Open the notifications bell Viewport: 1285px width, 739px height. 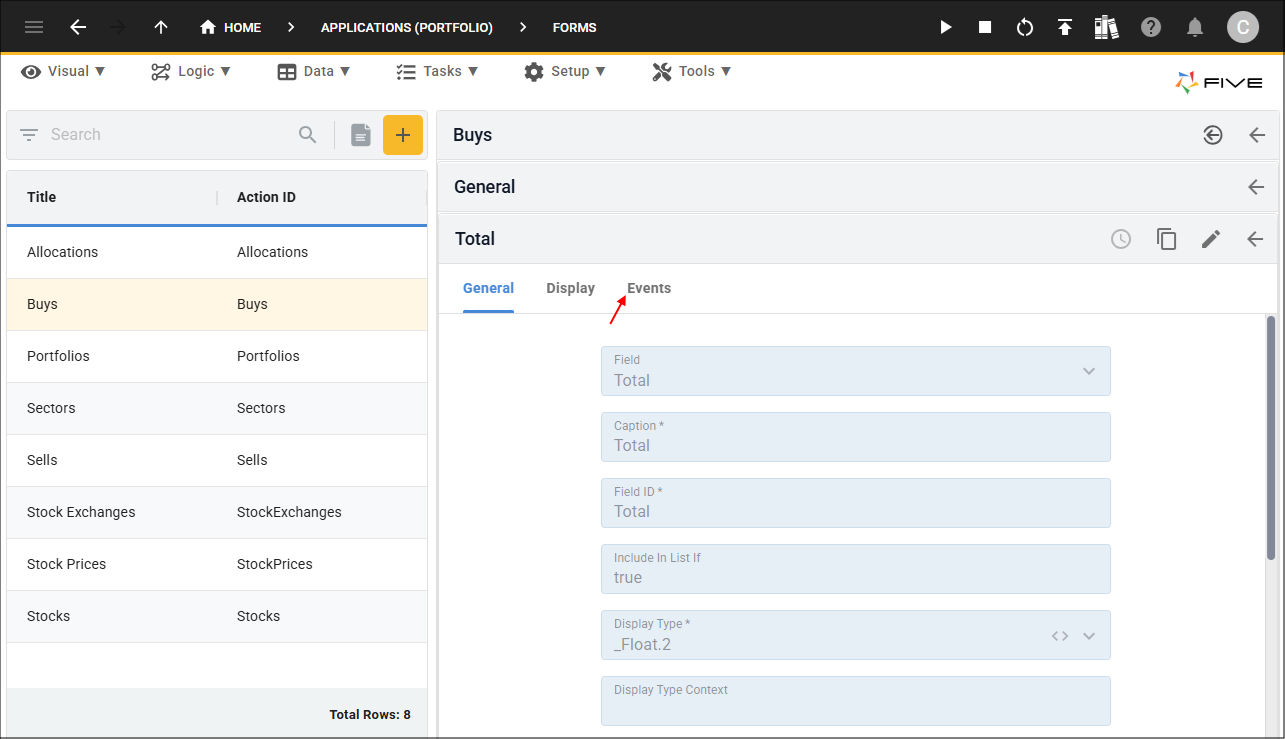1195,27
